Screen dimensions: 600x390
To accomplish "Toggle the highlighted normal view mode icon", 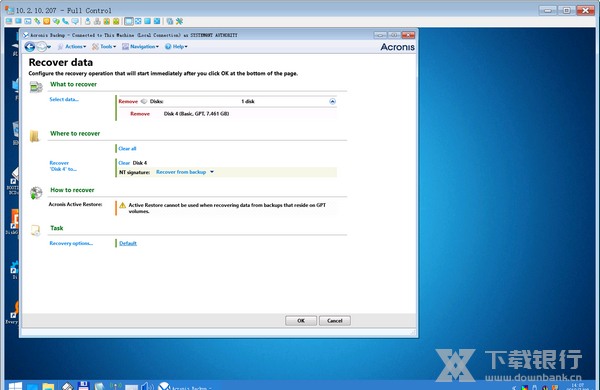I will 129,21.
